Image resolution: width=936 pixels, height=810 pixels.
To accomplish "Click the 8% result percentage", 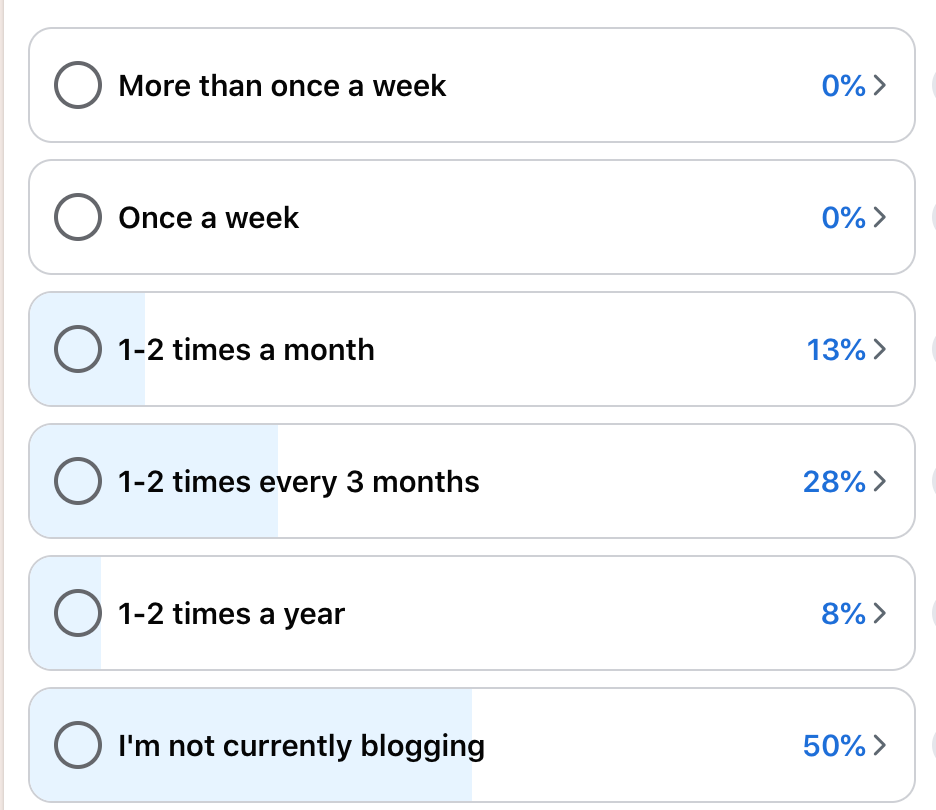I will coord(843,614).
